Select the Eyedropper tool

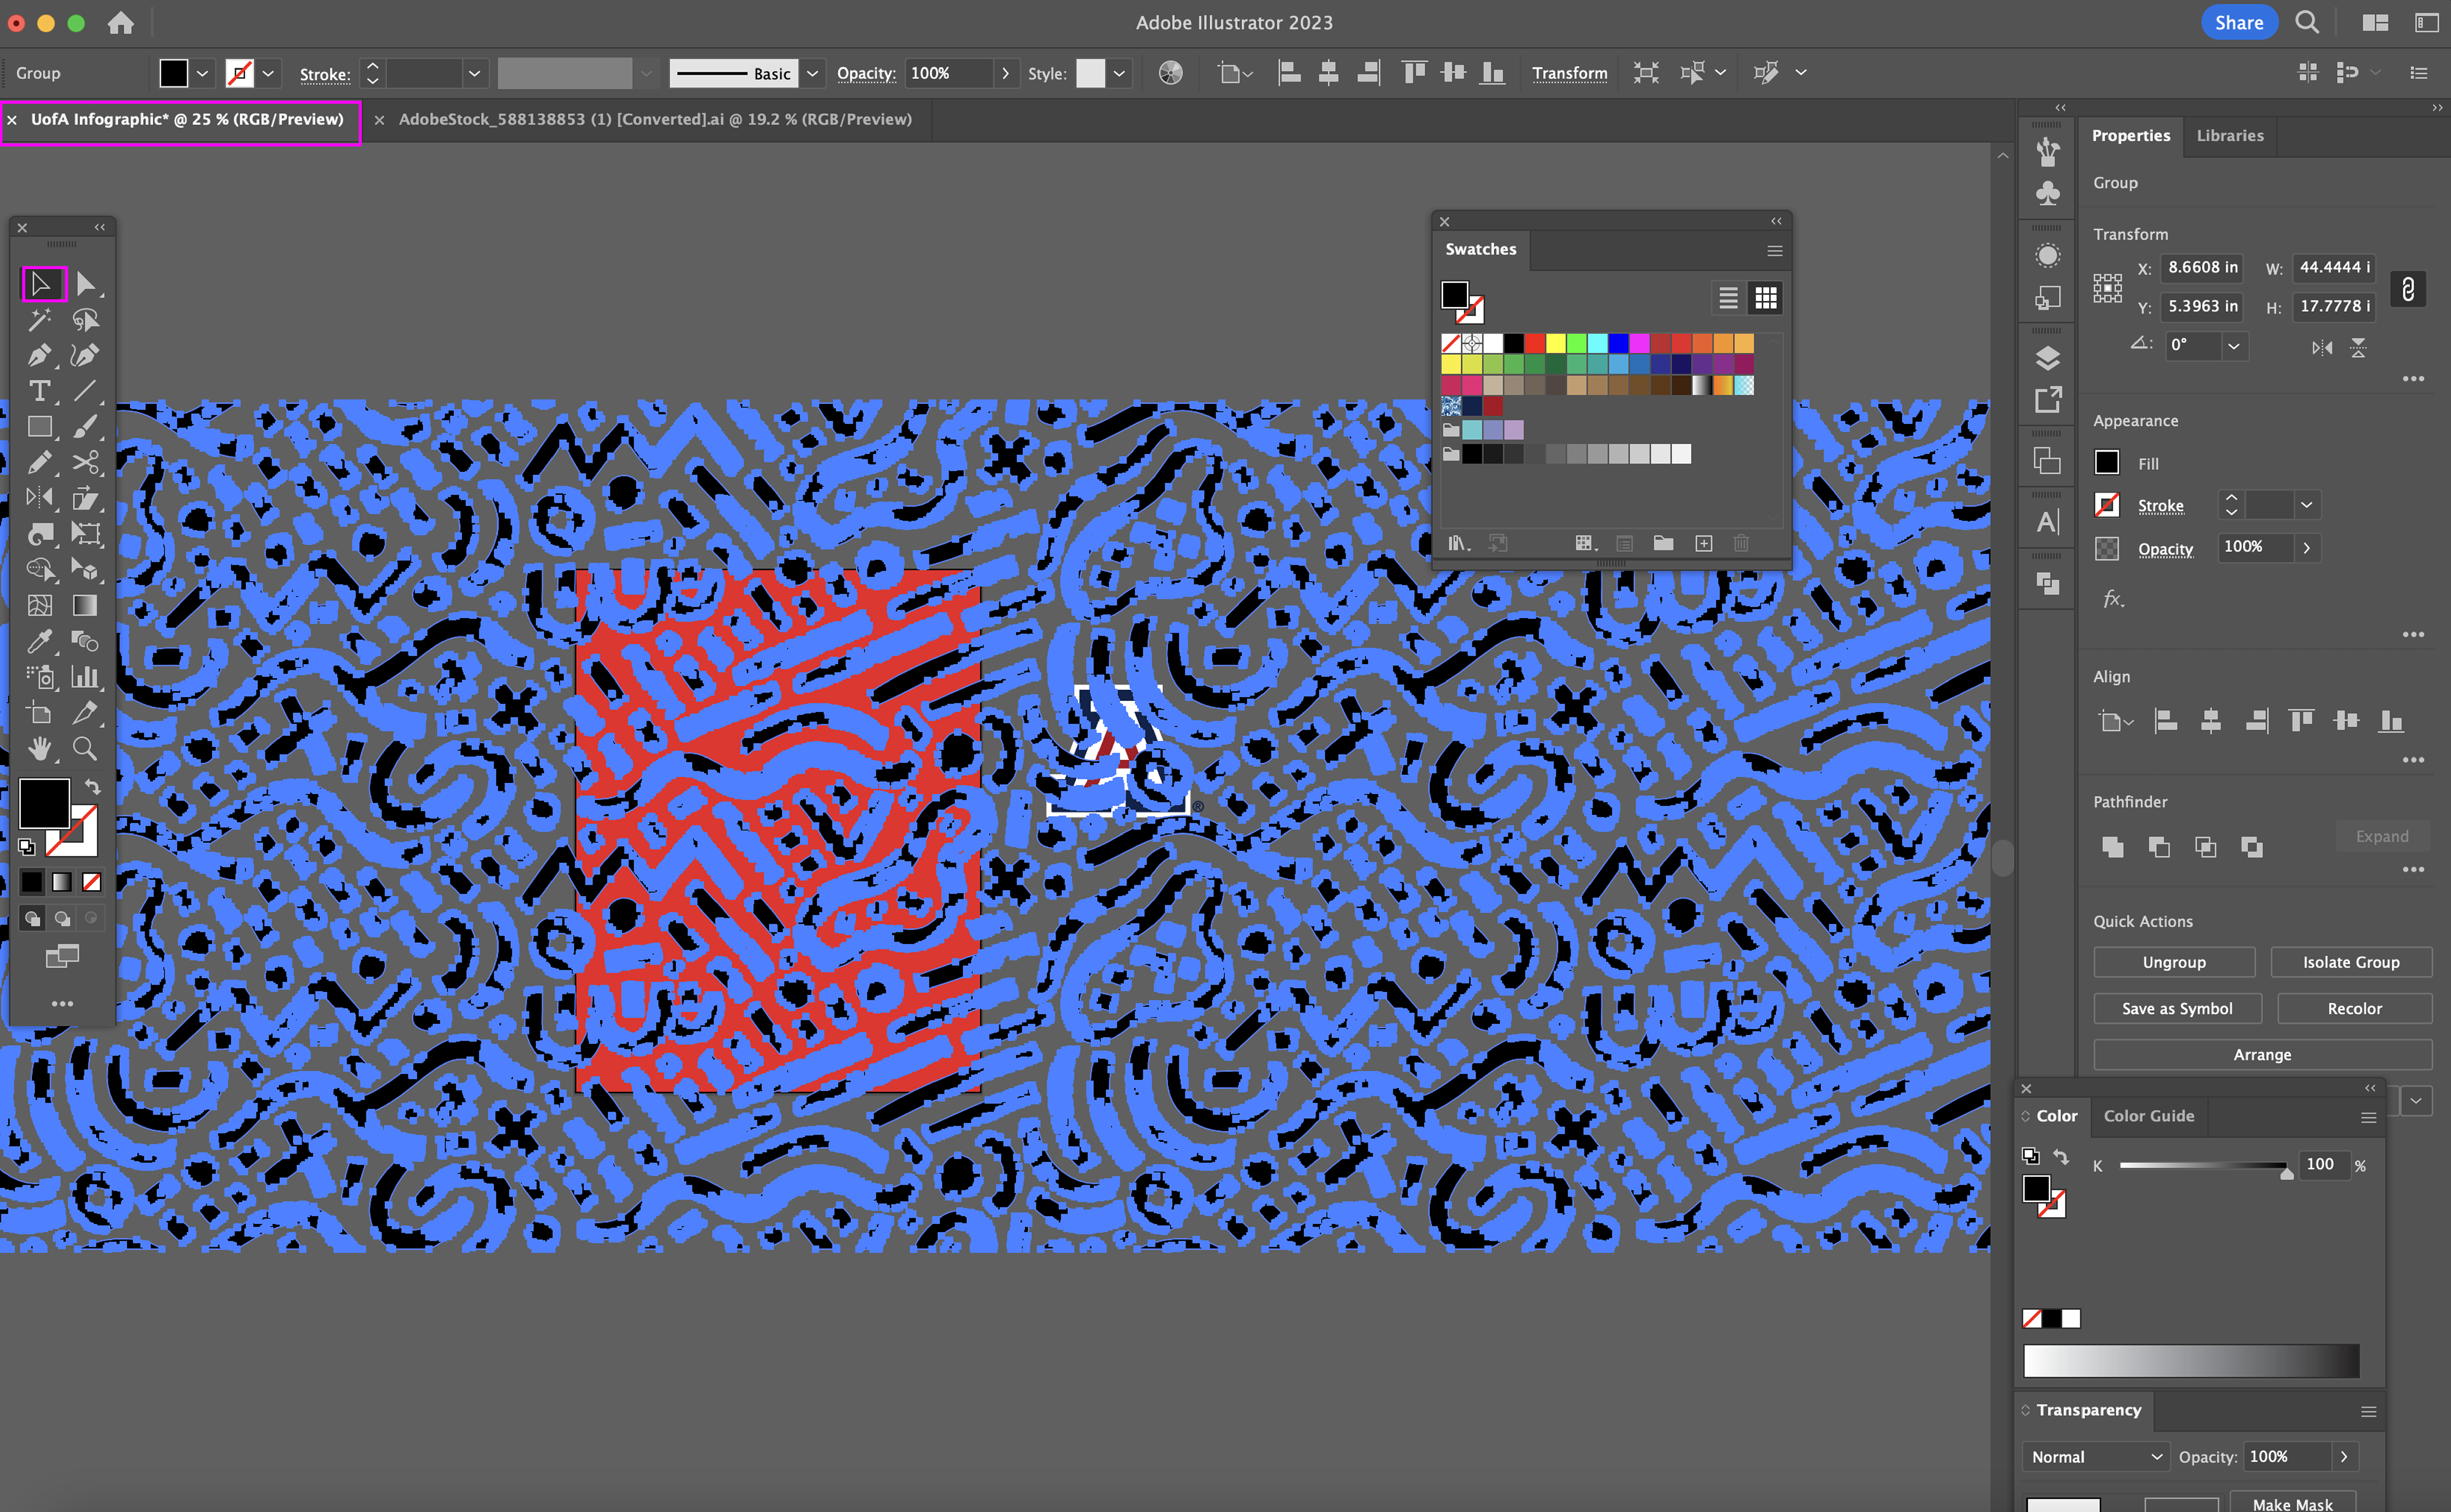39,641
